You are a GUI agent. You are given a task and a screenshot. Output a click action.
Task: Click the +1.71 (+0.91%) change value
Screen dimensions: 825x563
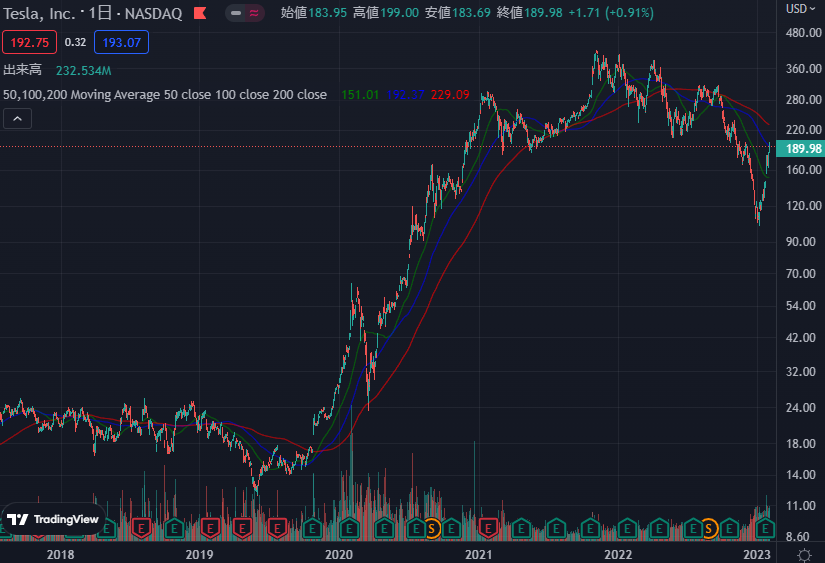click(611, 13)
